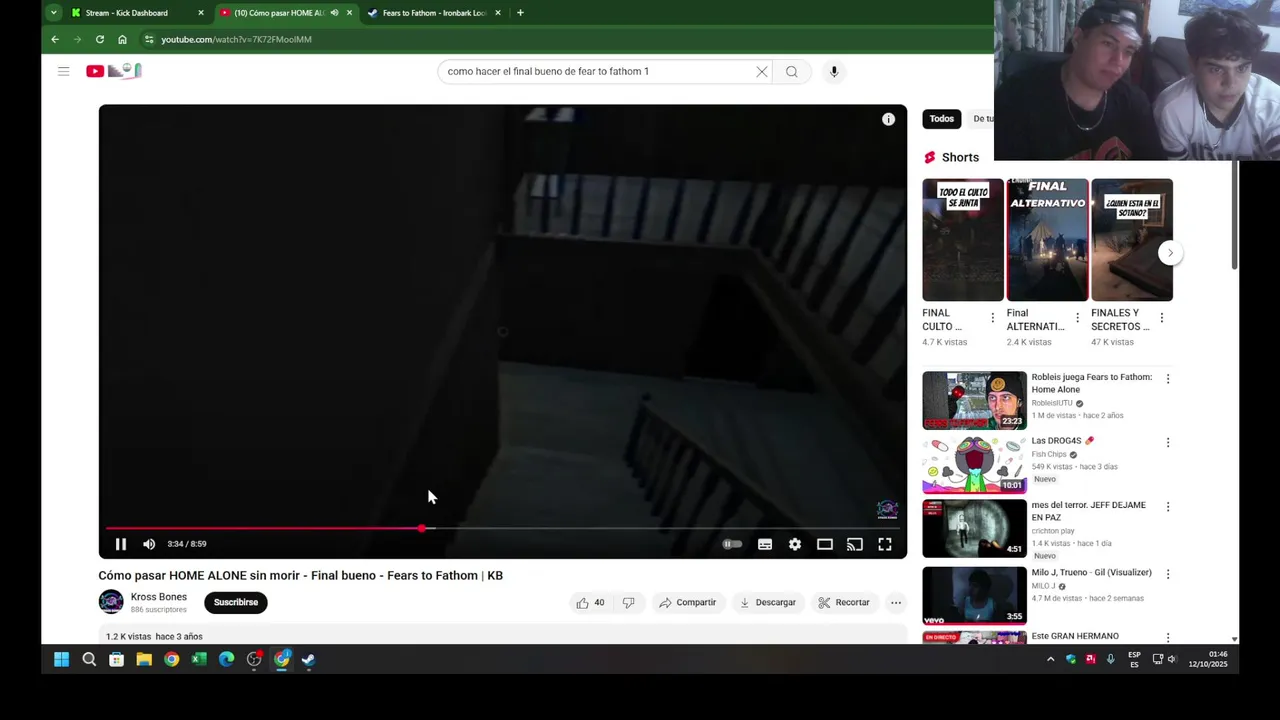
Task: Go back in browser history
Action: (x=55, y=39)
